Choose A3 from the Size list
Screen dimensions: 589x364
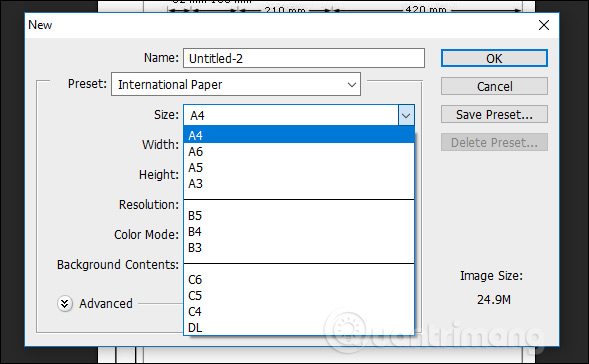click(x=299, y=184)
